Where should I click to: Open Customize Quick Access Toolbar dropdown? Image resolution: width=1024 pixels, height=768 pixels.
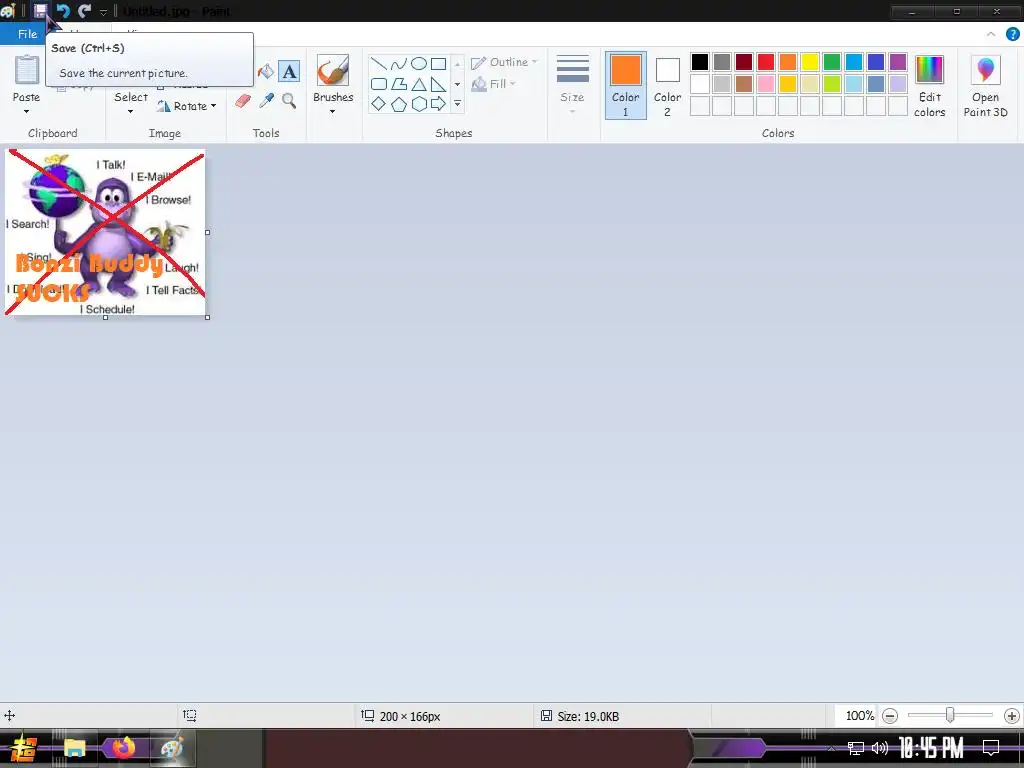point(103,12)
